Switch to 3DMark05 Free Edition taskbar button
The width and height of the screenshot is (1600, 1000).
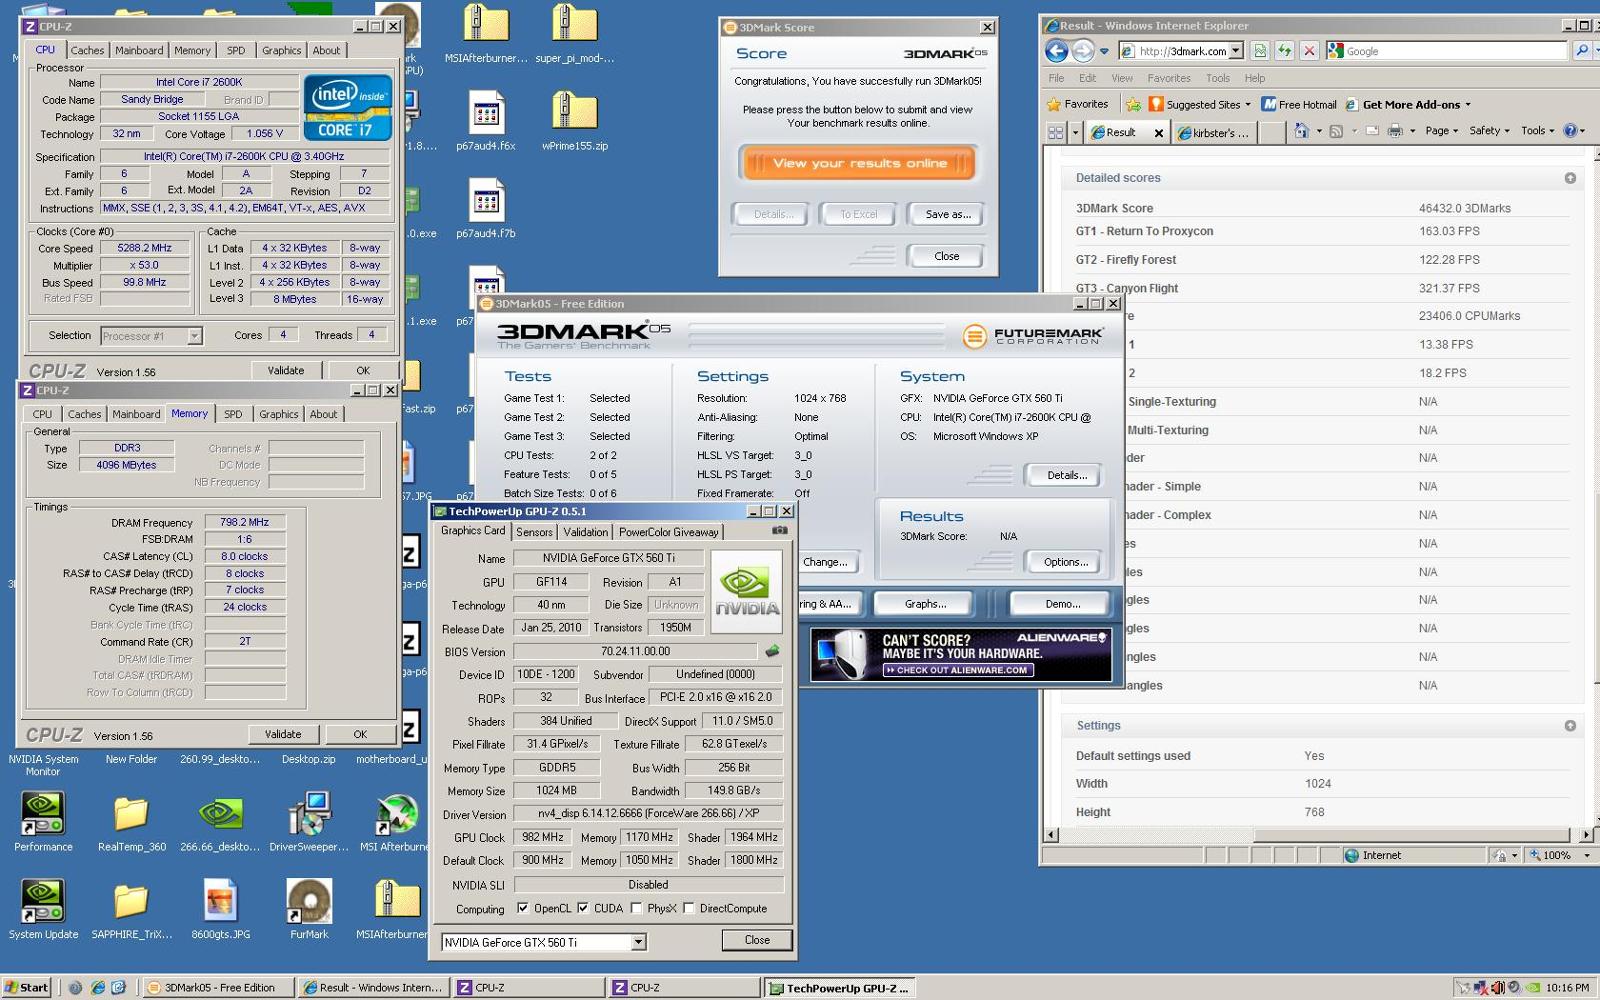pyautogui.click(x=219, y=987)
